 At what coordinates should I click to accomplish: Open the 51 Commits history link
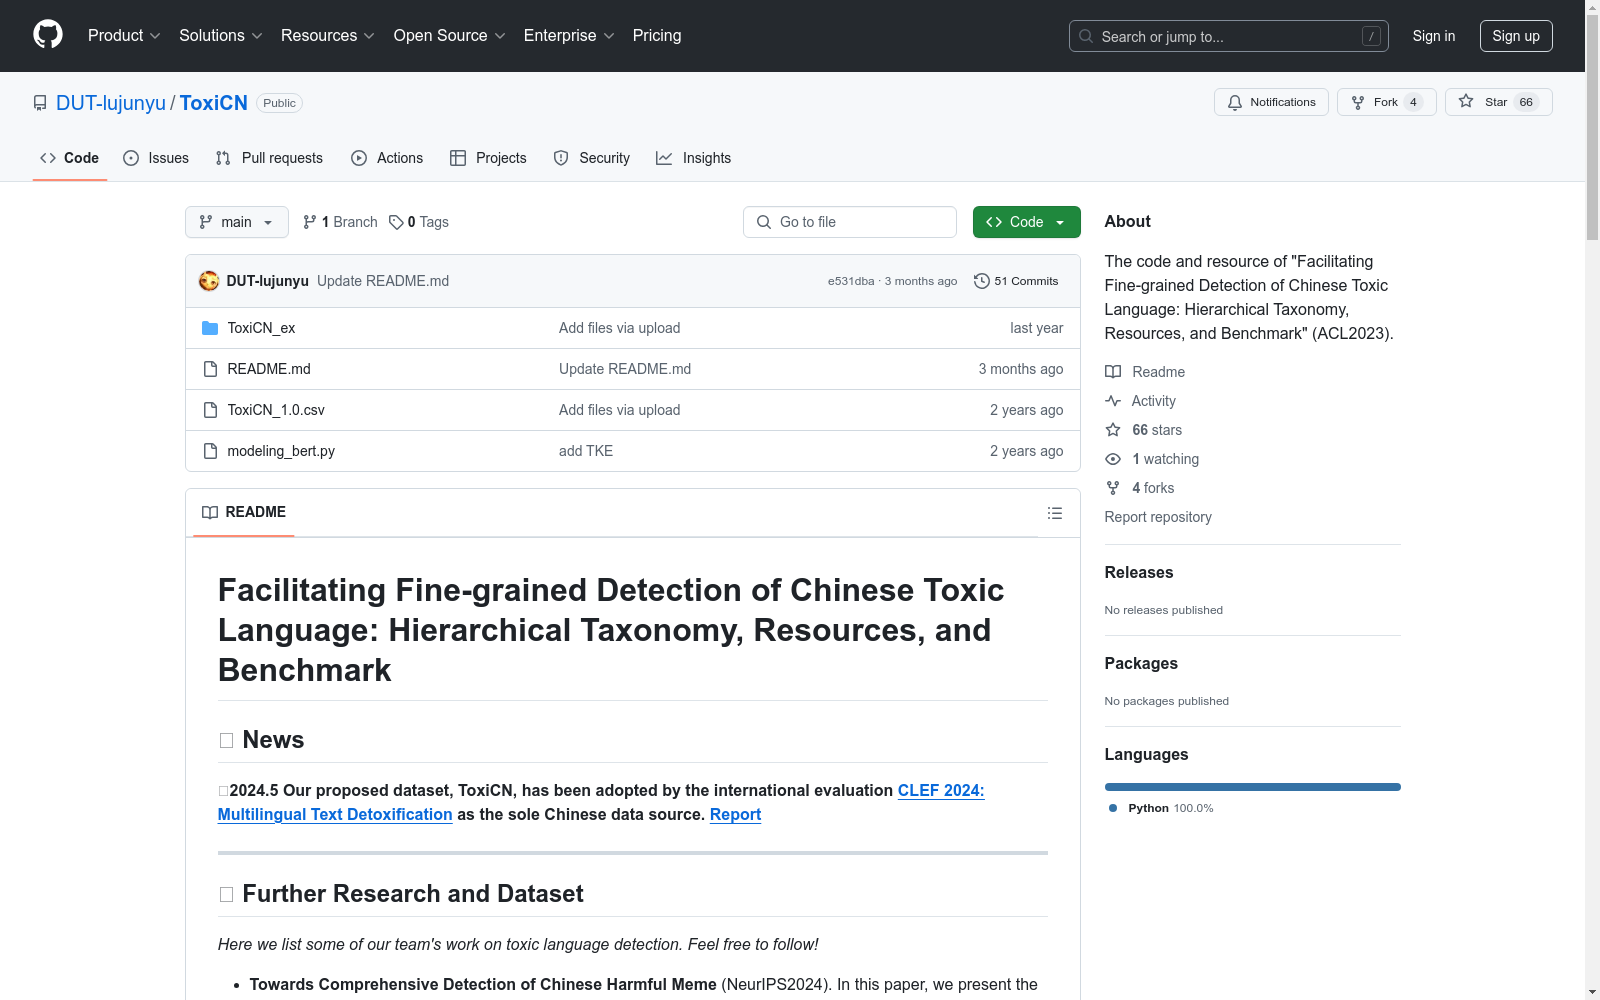pyautogui.click(x=1016, y=281)
